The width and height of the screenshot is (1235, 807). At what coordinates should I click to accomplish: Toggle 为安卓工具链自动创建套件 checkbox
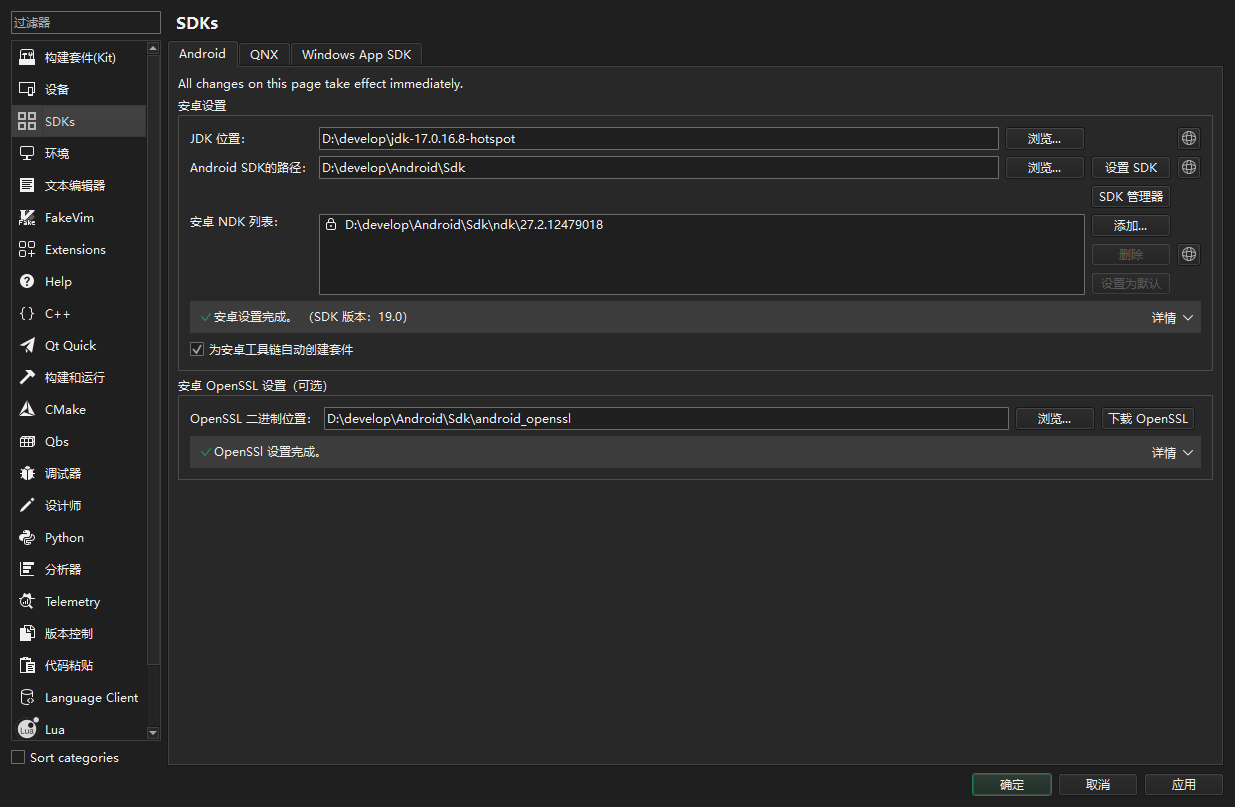(197, 350)
